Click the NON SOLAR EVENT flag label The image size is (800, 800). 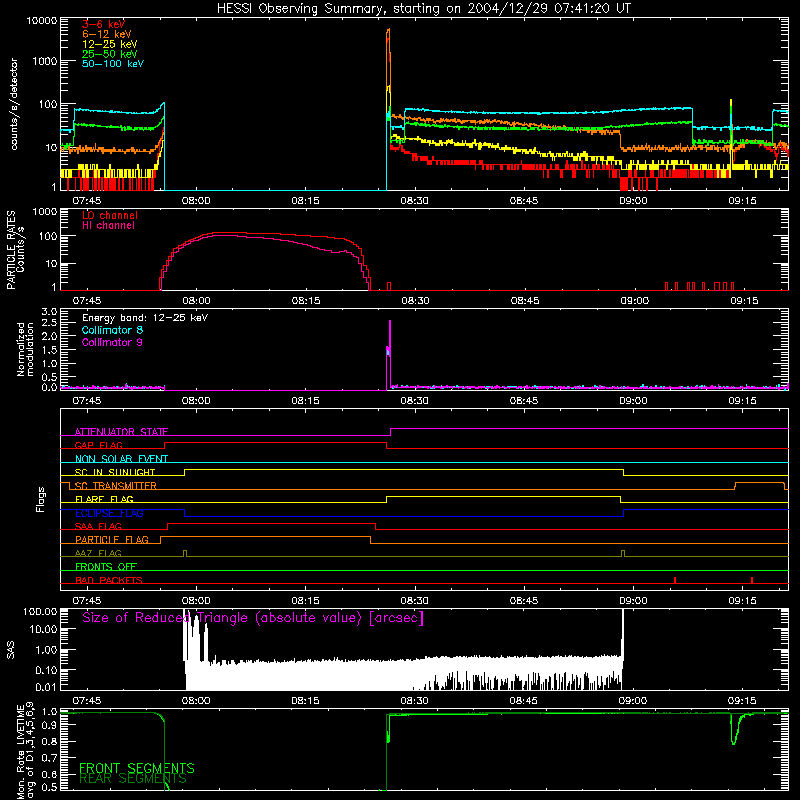(x=121, y=459)
